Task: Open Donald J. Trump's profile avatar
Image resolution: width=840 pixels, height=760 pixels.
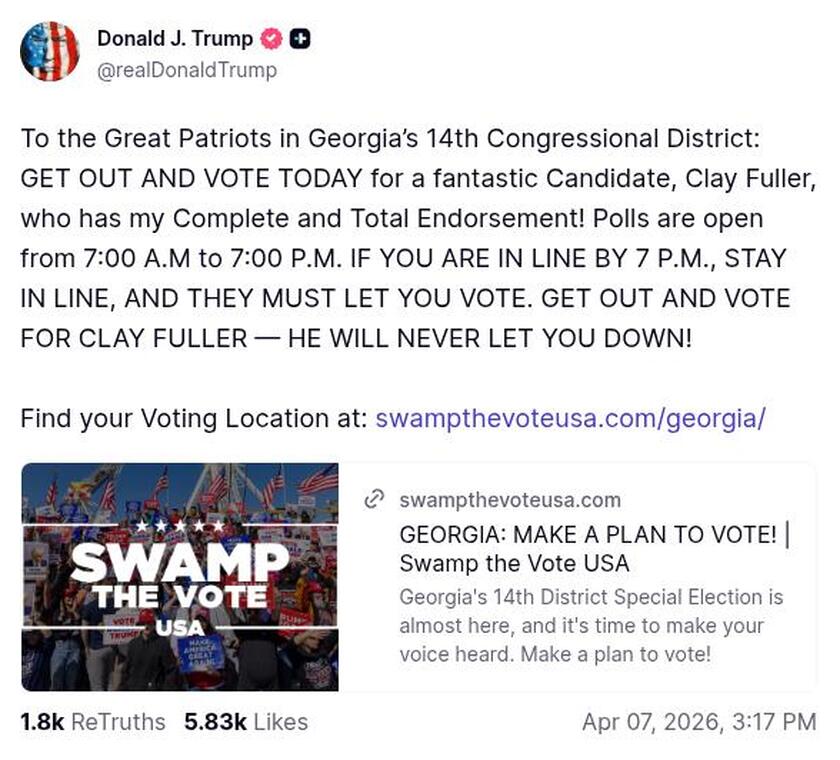Action: [x=51, y=52]
